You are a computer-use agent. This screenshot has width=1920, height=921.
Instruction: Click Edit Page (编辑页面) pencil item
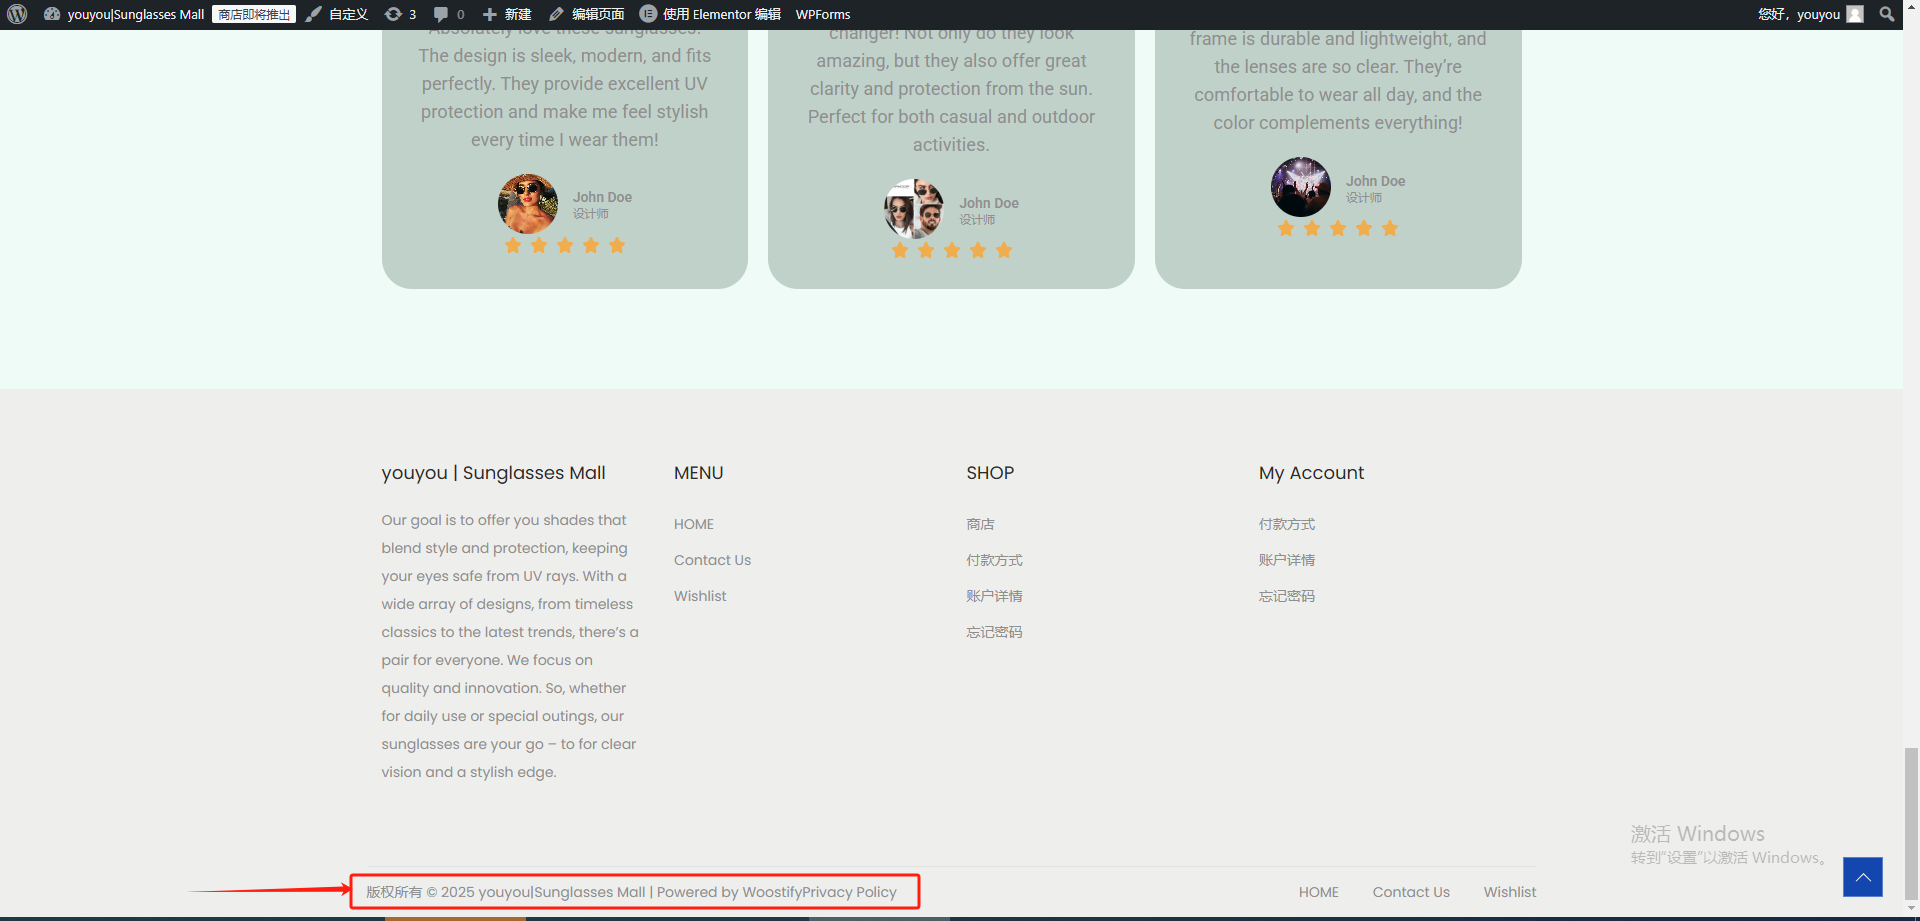click(x=587, y=14)
